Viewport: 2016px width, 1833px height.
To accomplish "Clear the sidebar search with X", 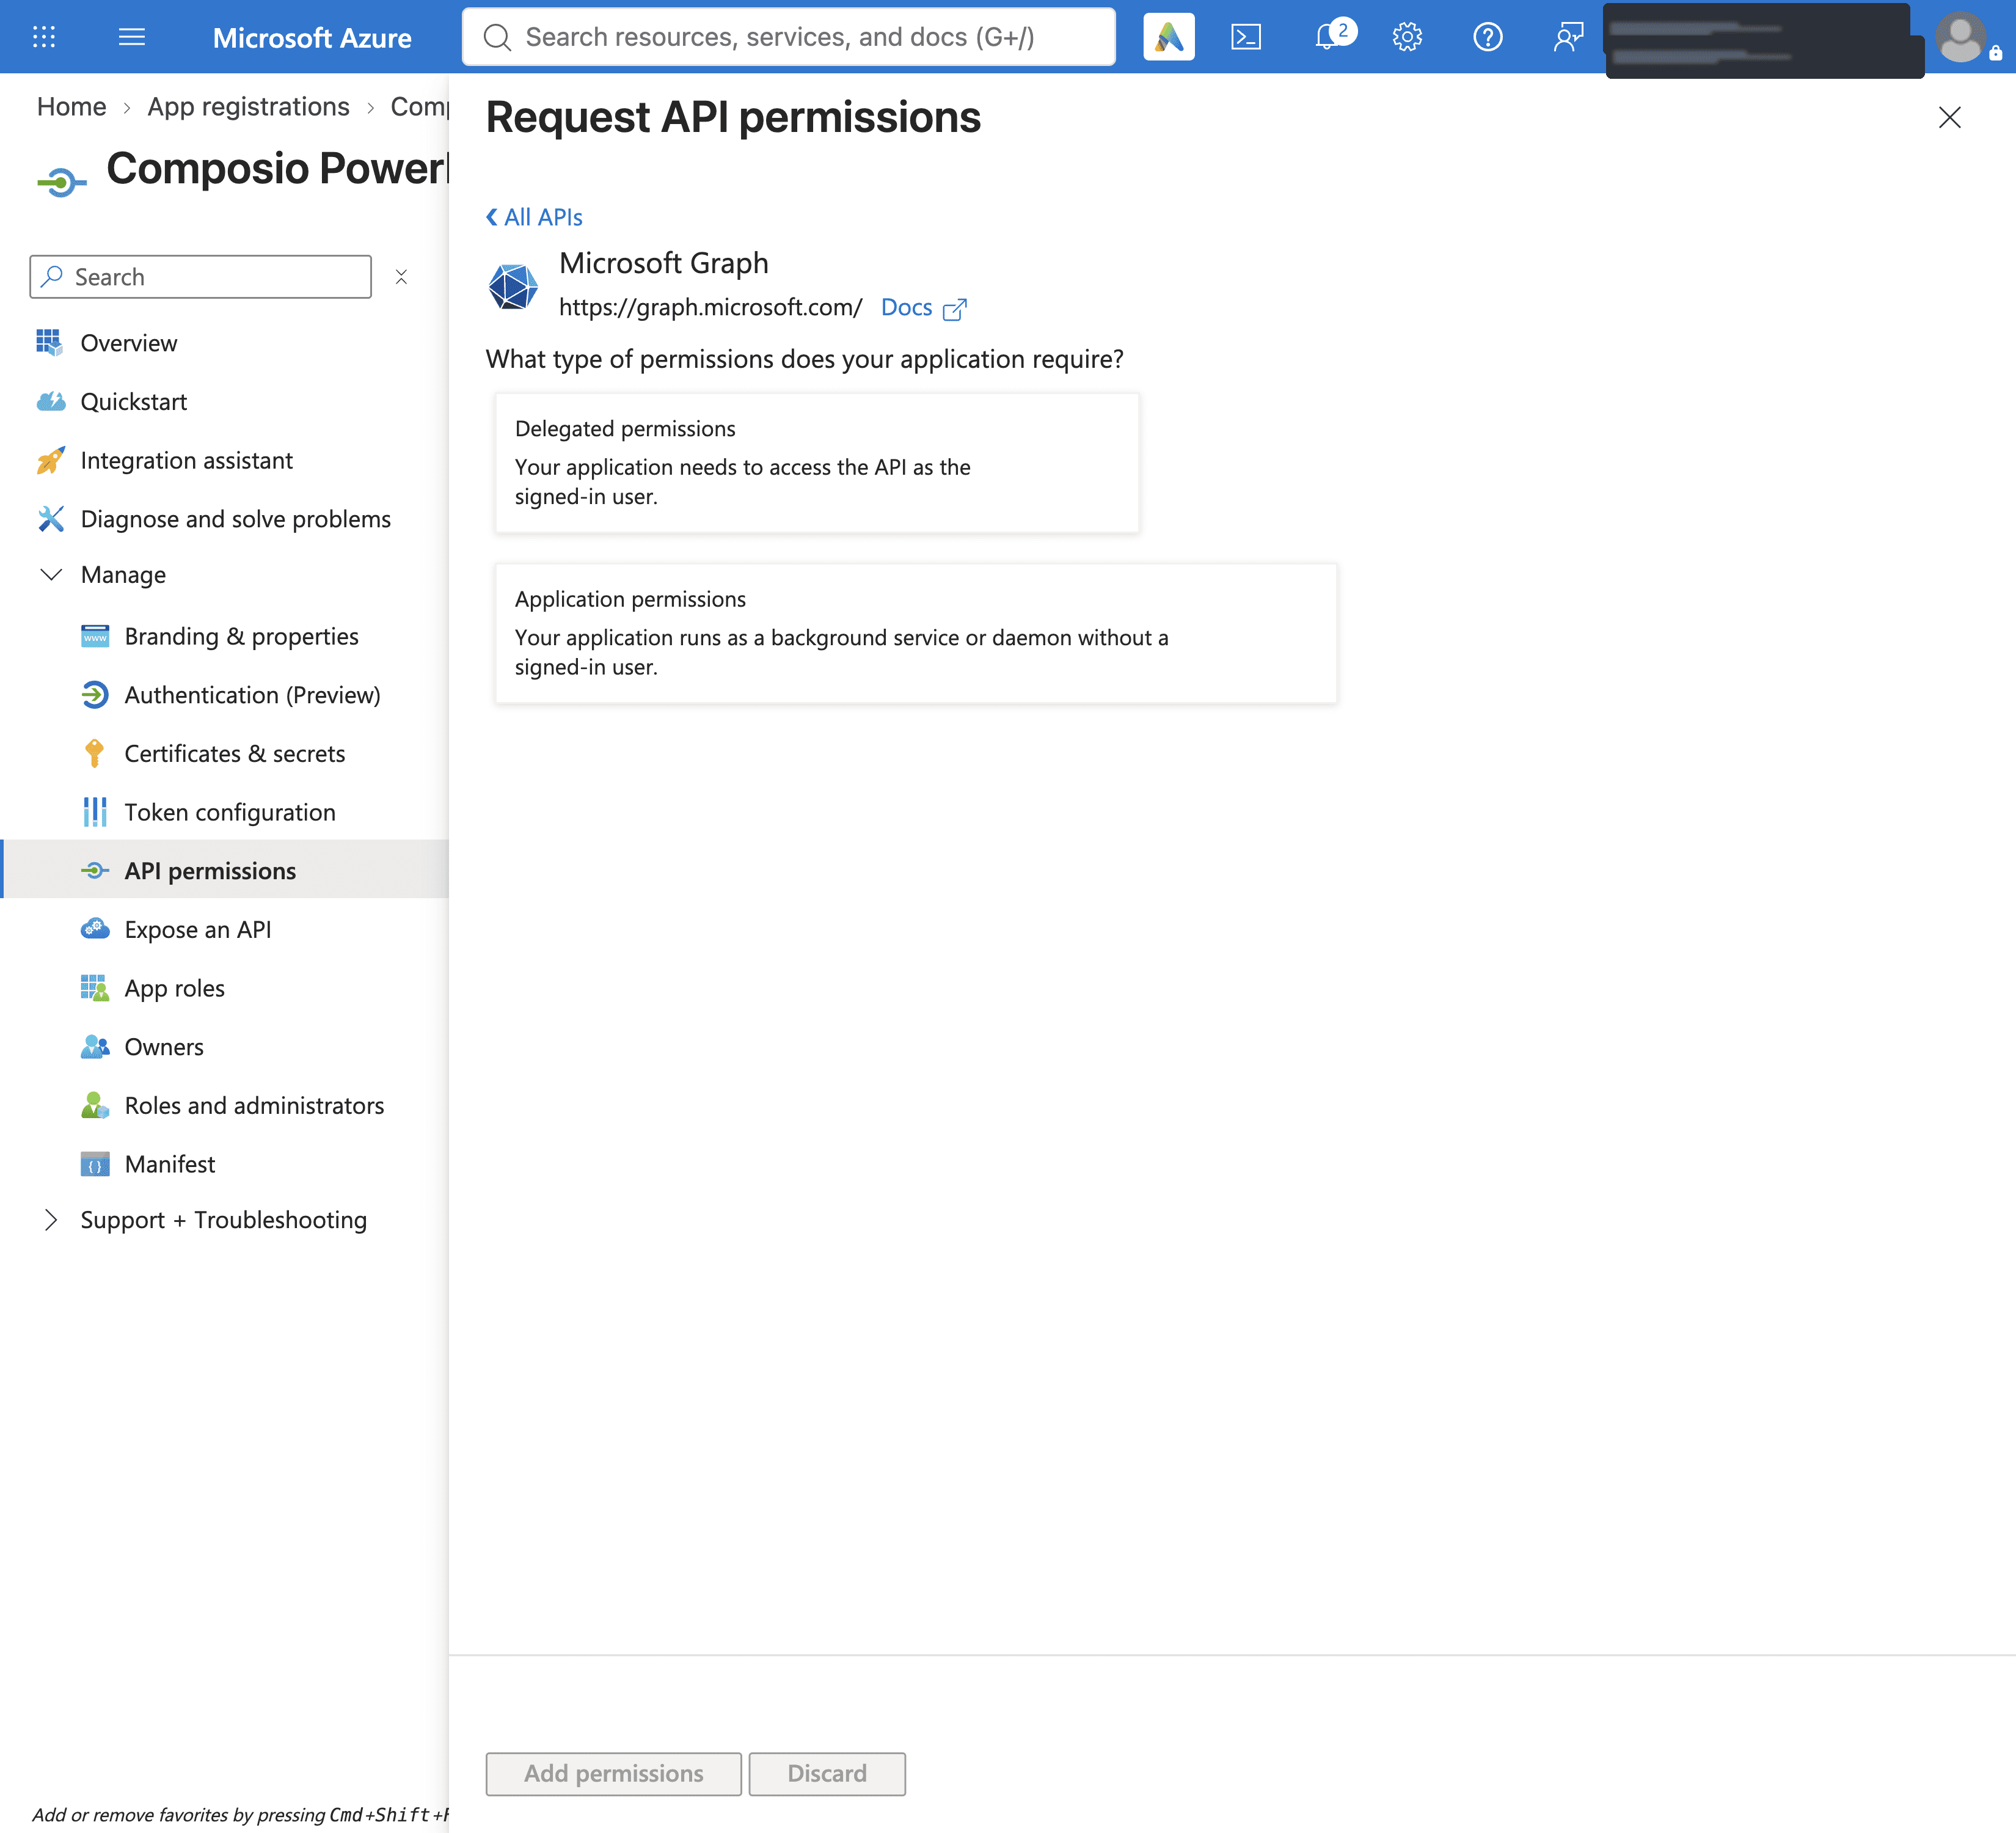I will click(401, 277).
